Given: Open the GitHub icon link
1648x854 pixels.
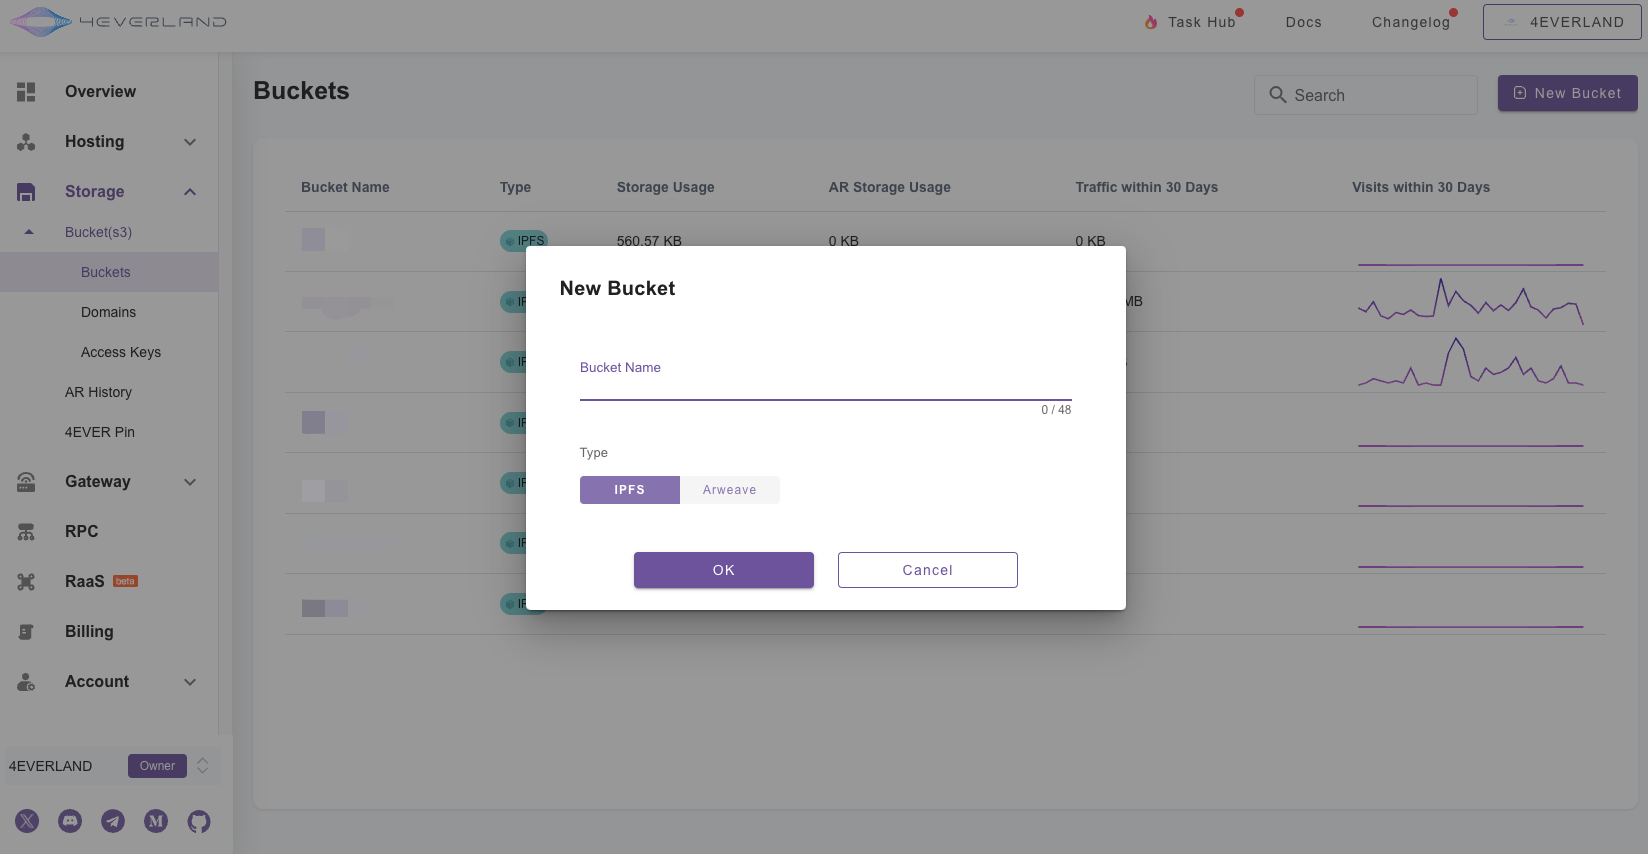Looking at the screenshot, I should click(199, 822).
